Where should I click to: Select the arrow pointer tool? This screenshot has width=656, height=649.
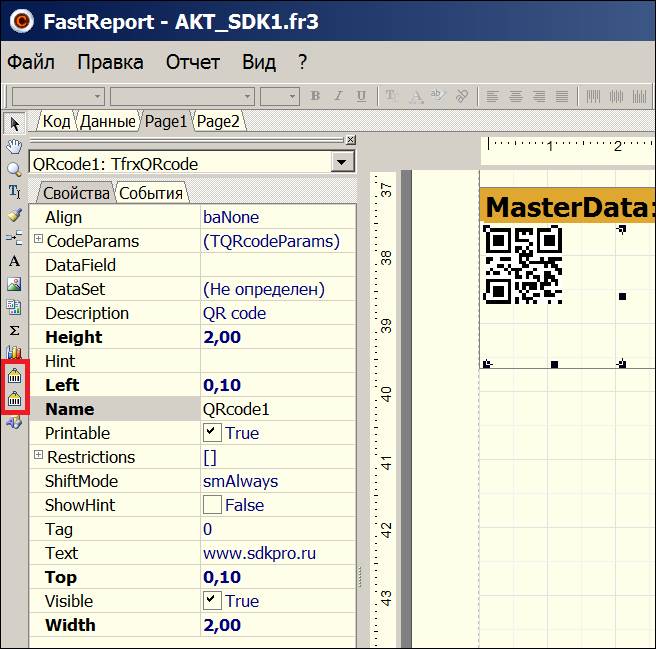[14, 123]
